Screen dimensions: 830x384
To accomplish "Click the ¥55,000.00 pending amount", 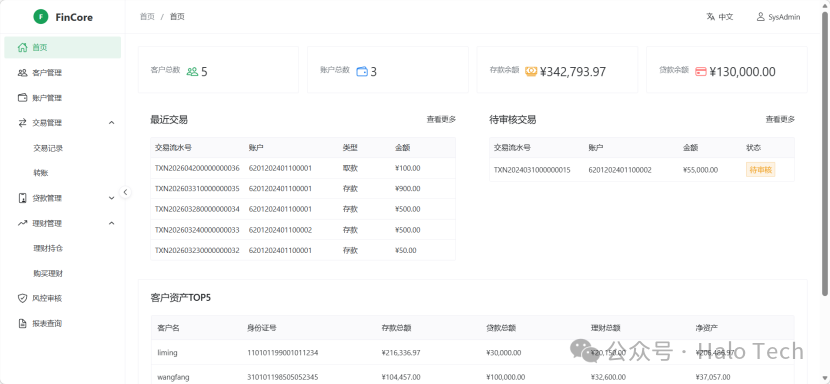I will tap(700, 170).
